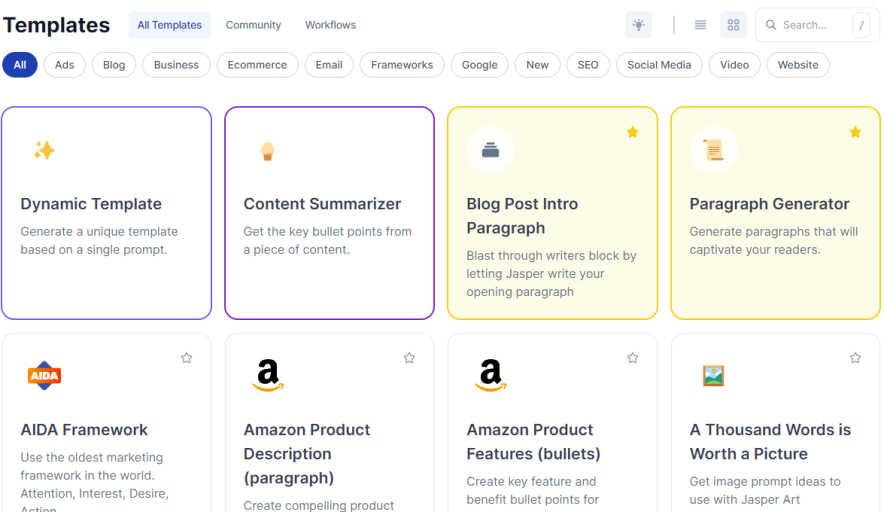Click the scroll icon on Paragraph Generator

713,150
